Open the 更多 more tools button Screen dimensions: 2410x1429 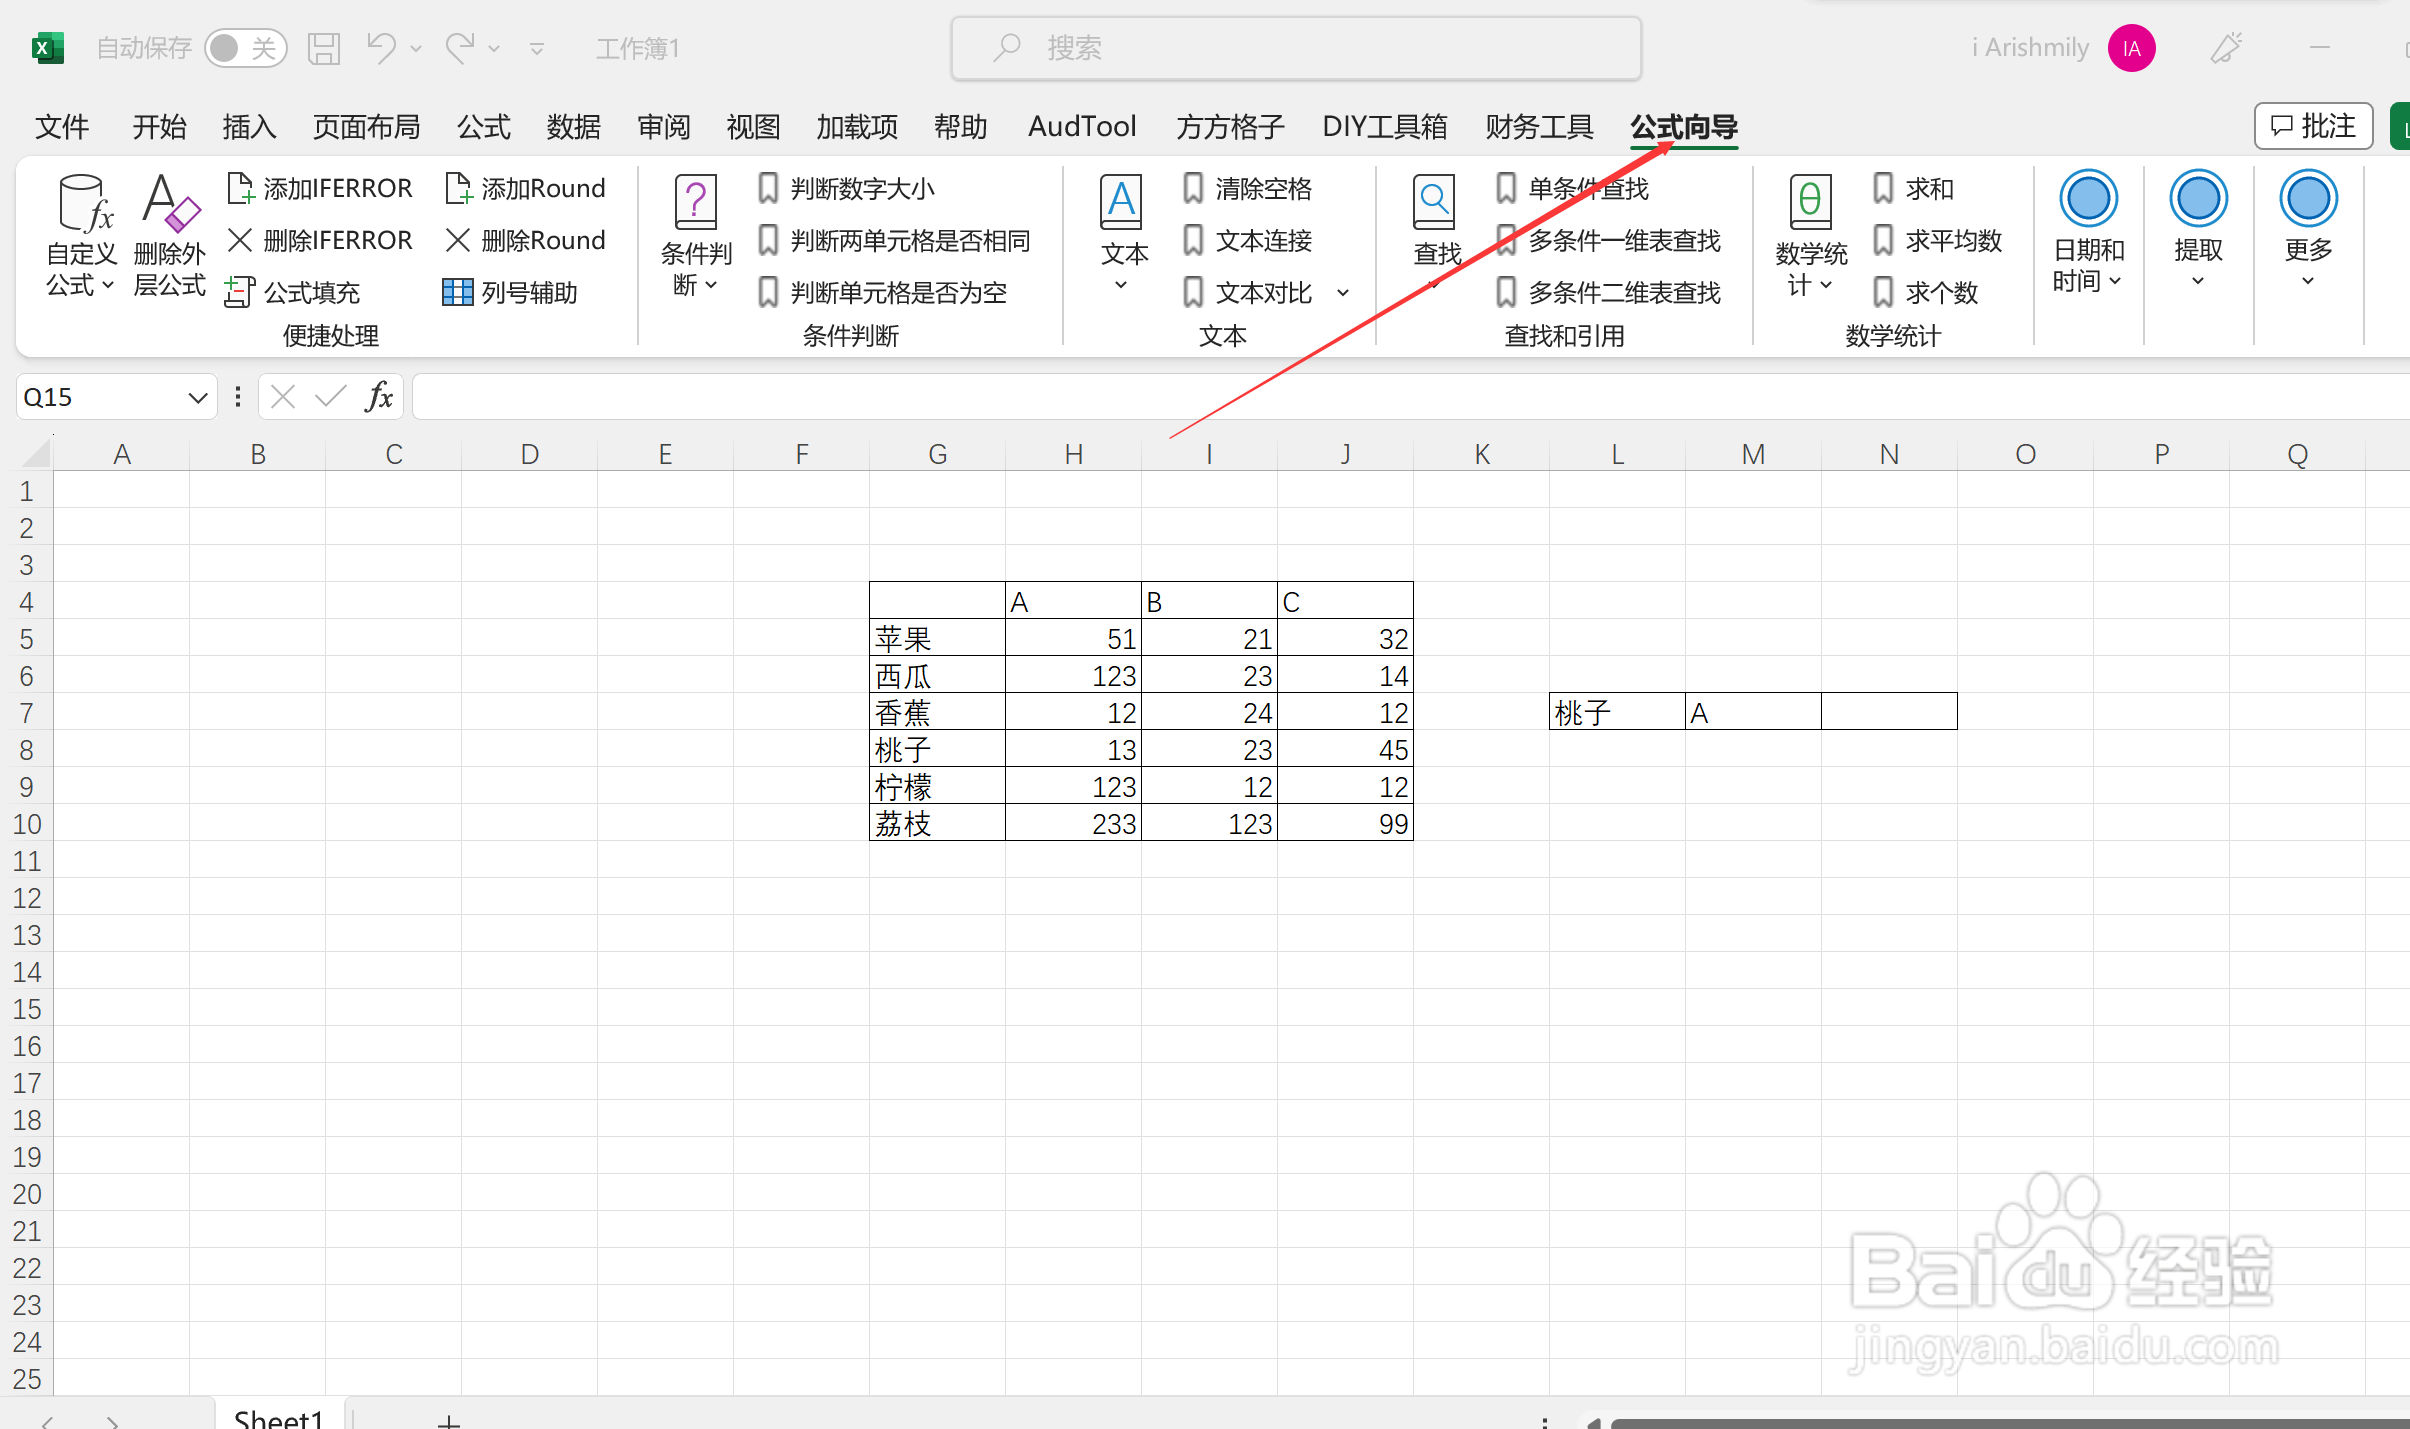[2308, 232]
